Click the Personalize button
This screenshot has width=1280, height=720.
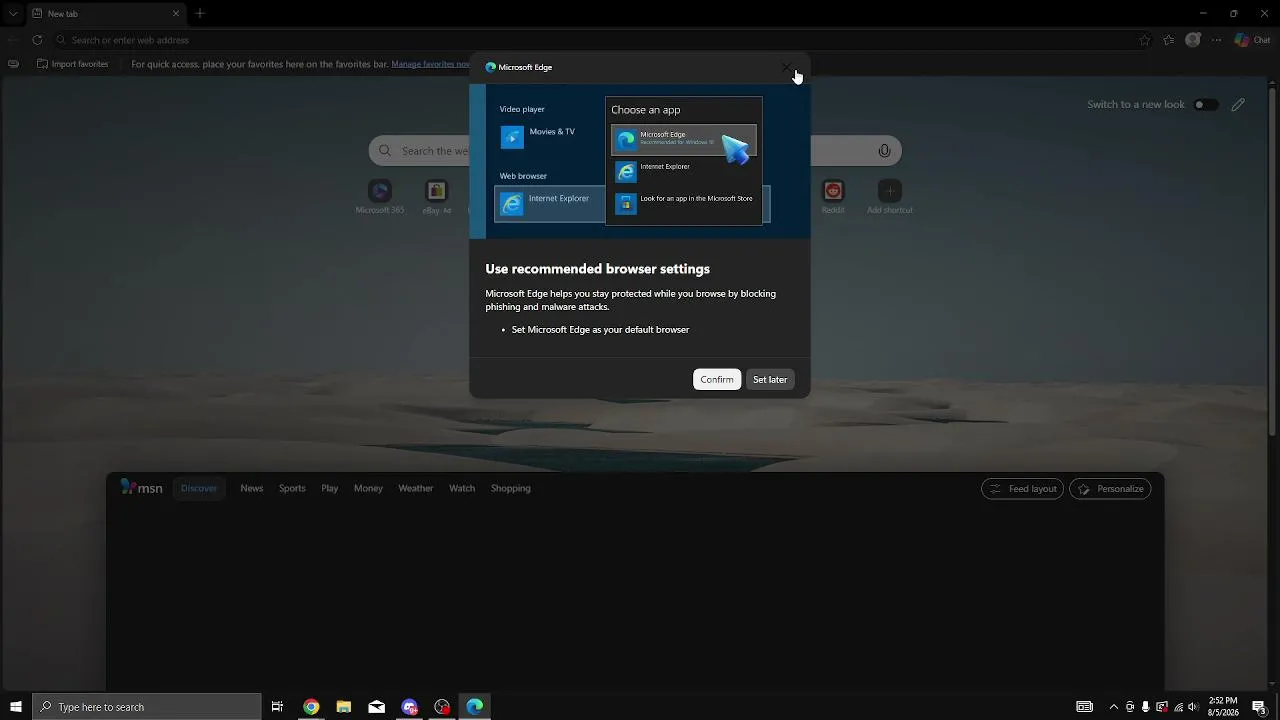[x=1110, y=489]
